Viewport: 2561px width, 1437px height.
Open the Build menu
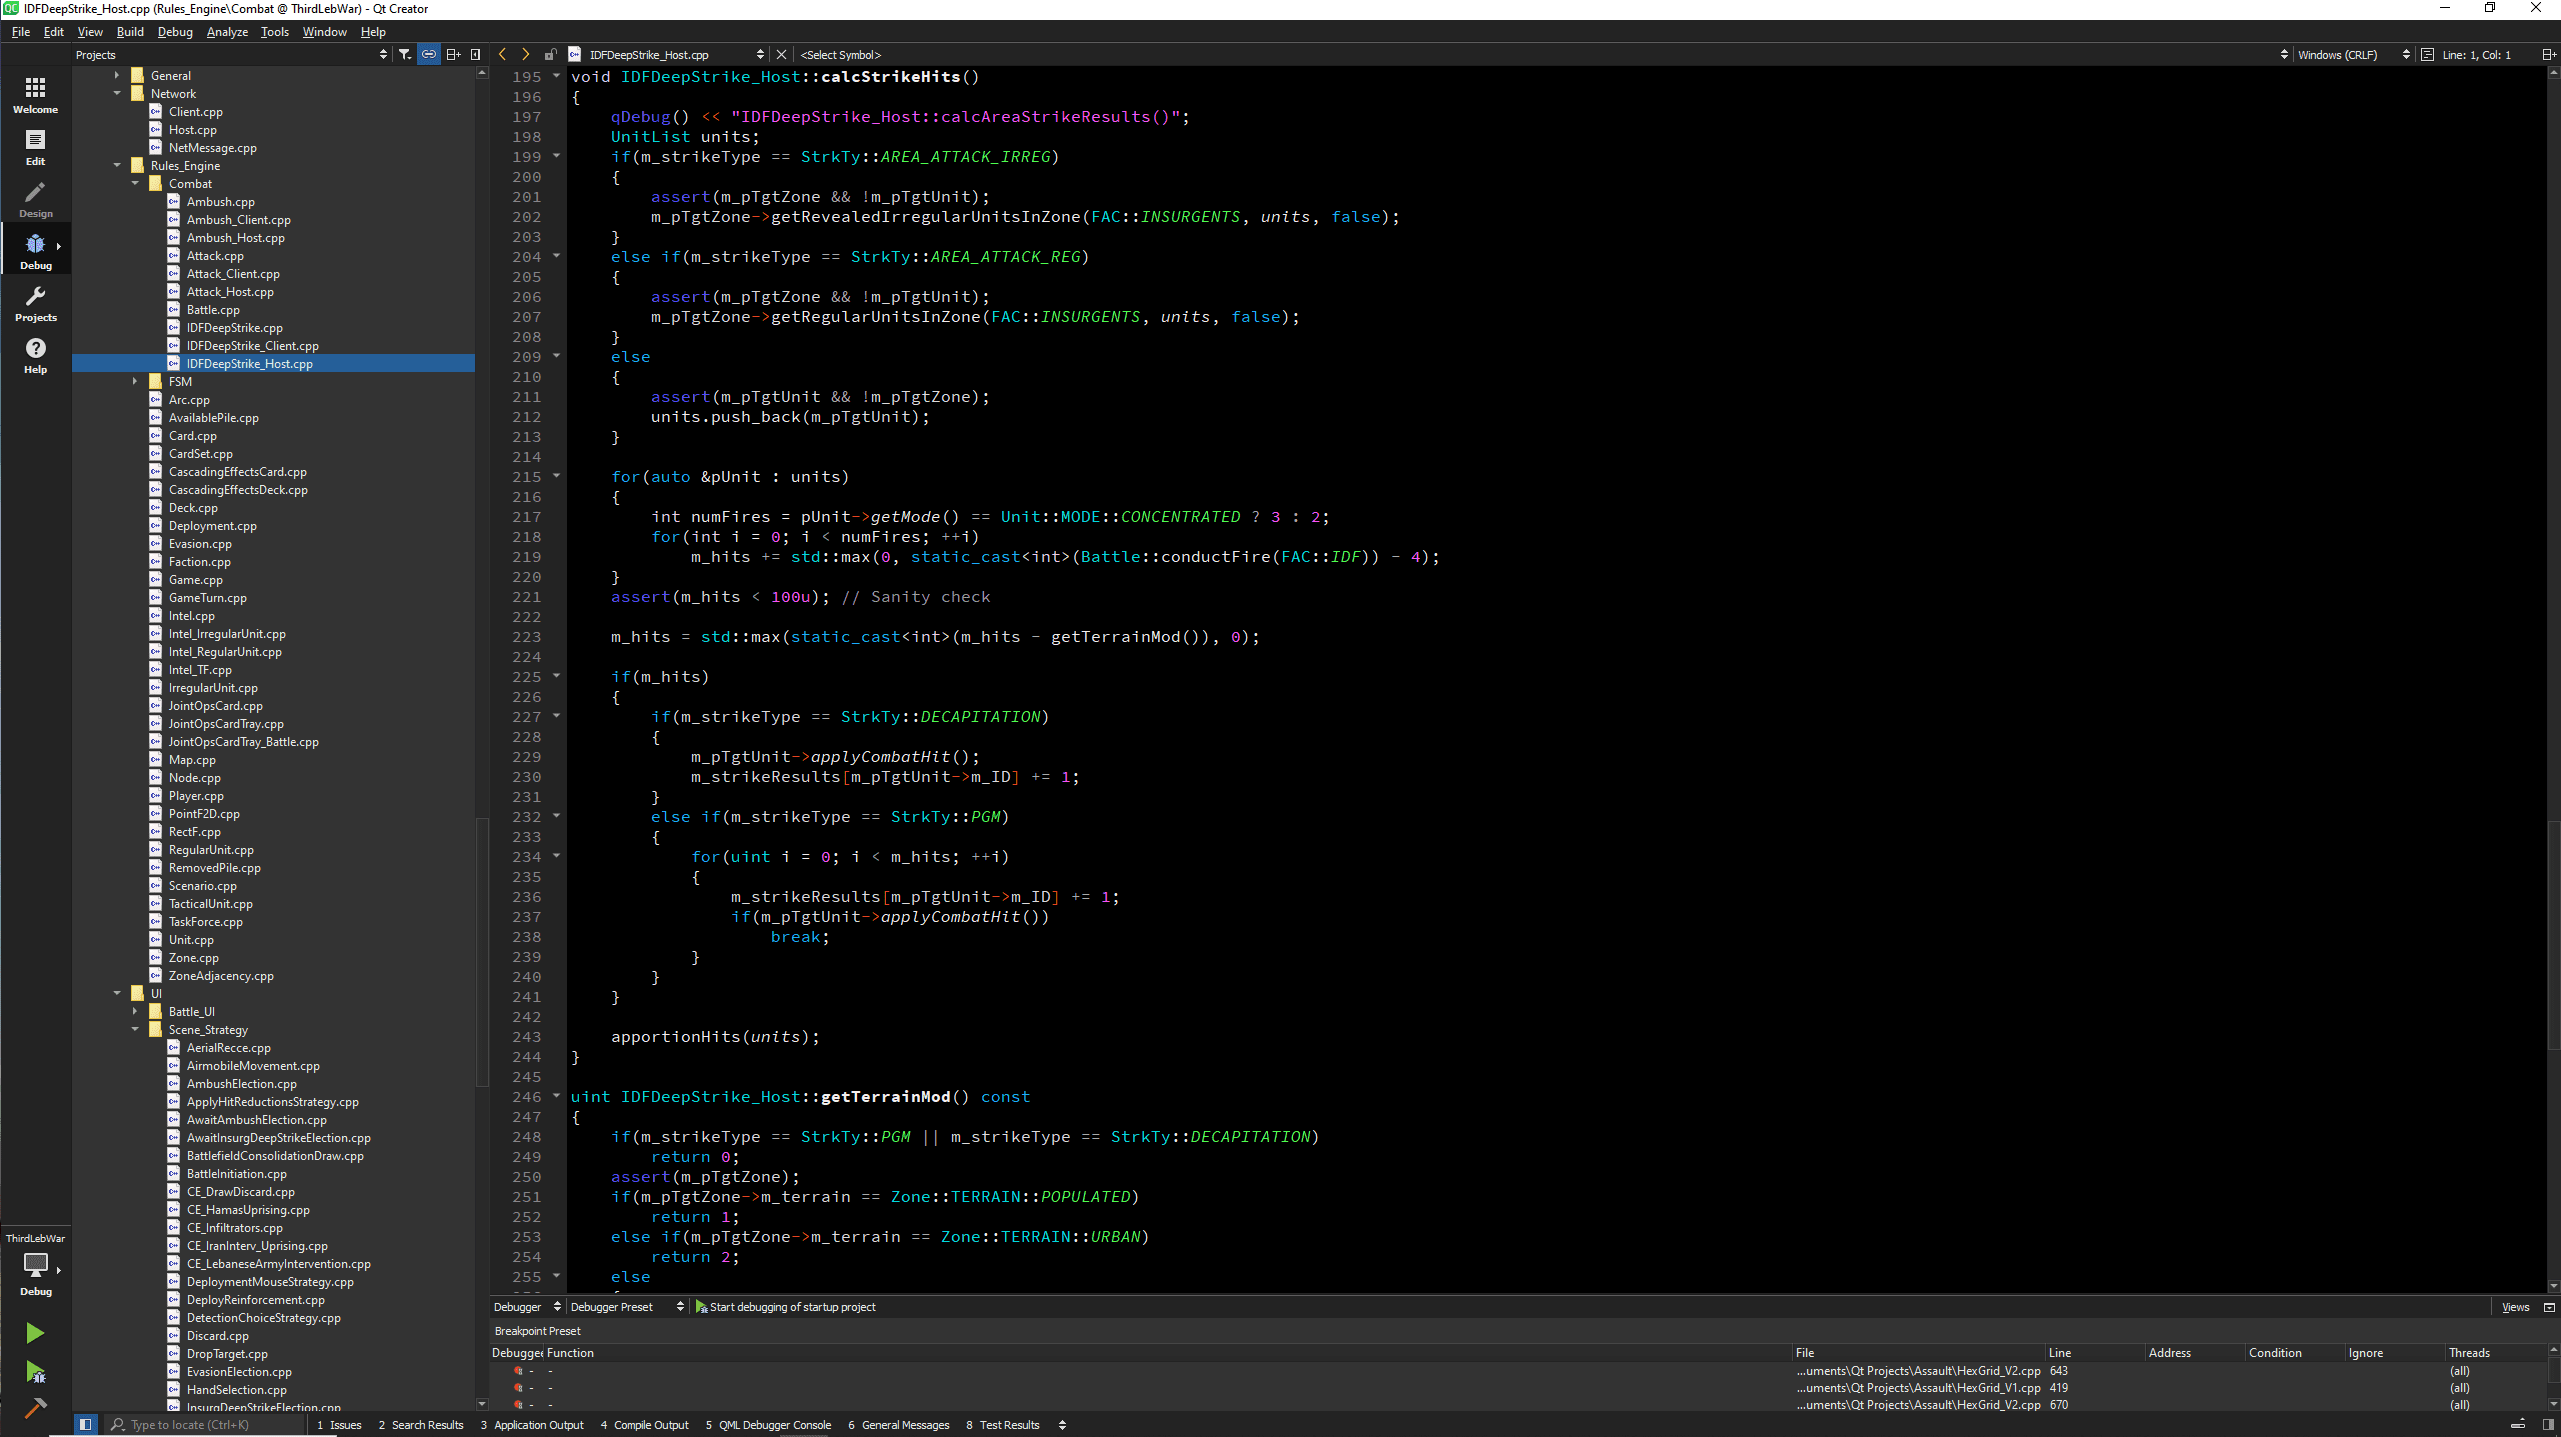[x=130, y=32]
